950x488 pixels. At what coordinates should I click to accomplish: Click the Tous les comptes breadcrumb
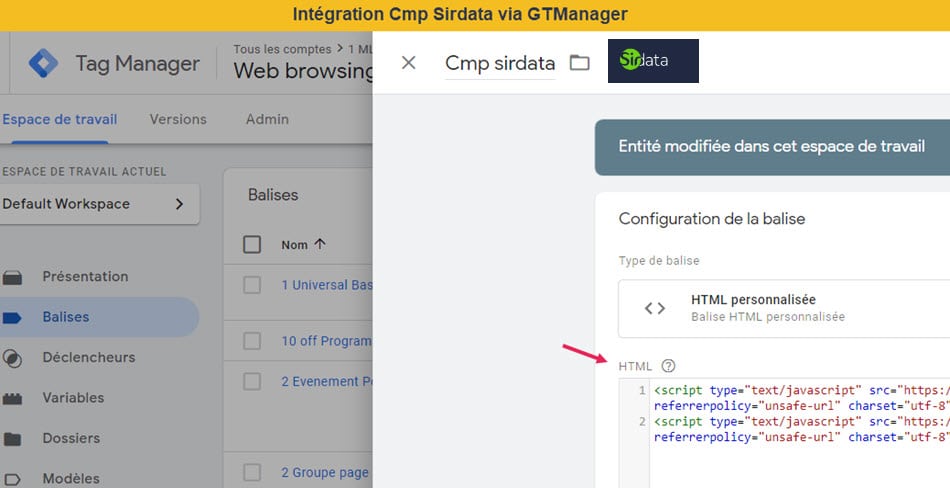tap(282, 49)
